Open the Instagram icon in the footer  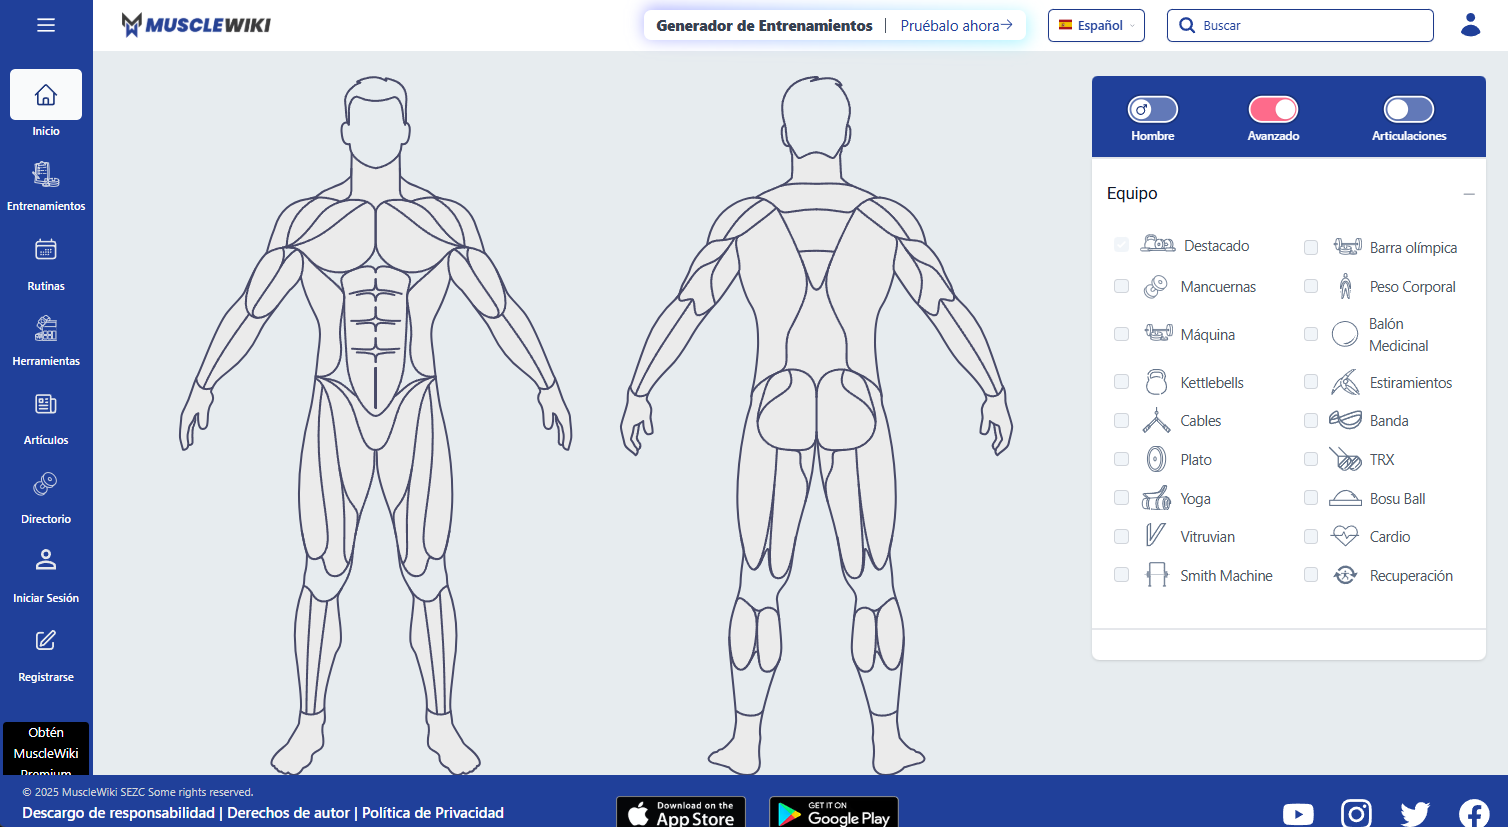1356,814
